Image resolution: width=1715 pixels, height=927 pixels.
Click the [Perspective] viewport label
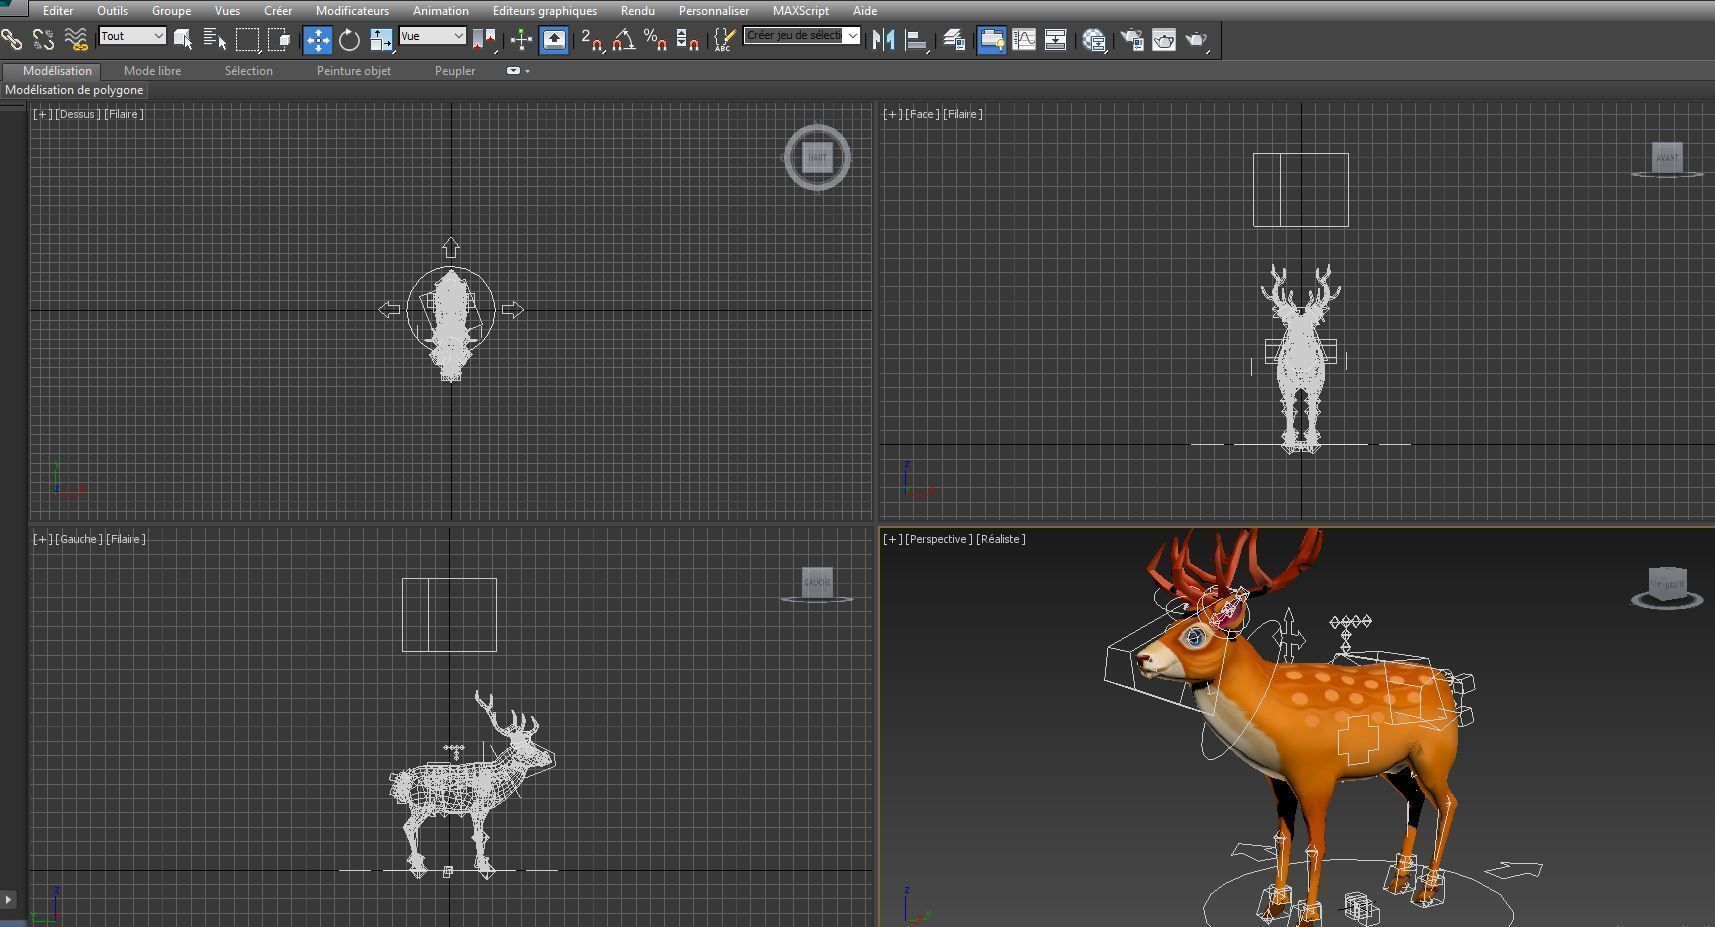[x=939, y=539]
